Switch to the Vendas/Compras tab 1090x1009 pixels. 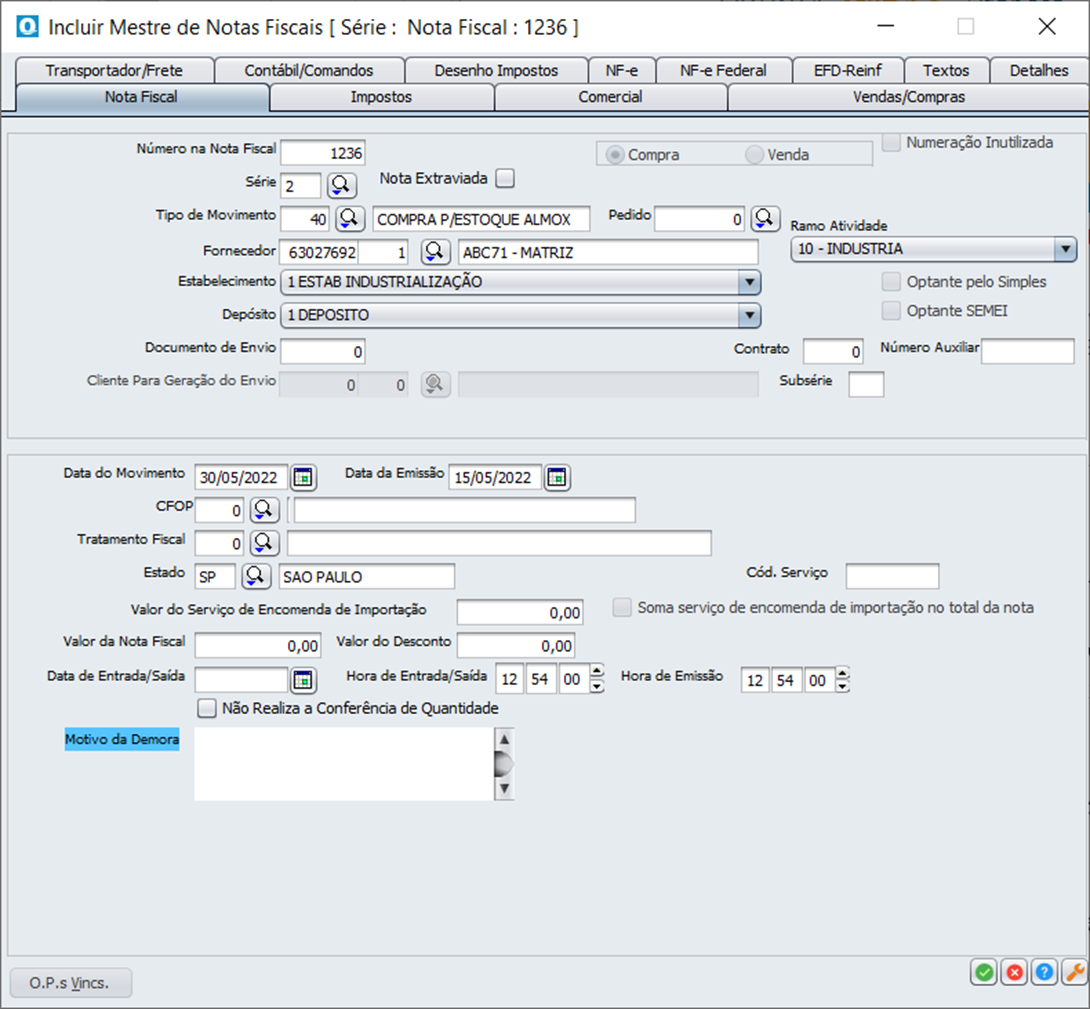pyautogui.click(x=909, y=97)
